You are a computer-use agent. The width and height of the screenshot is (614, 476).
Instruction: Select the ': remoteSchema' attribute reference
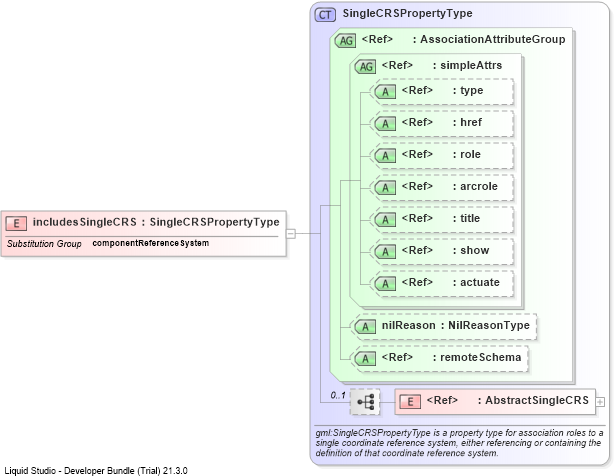coord(476,357)
